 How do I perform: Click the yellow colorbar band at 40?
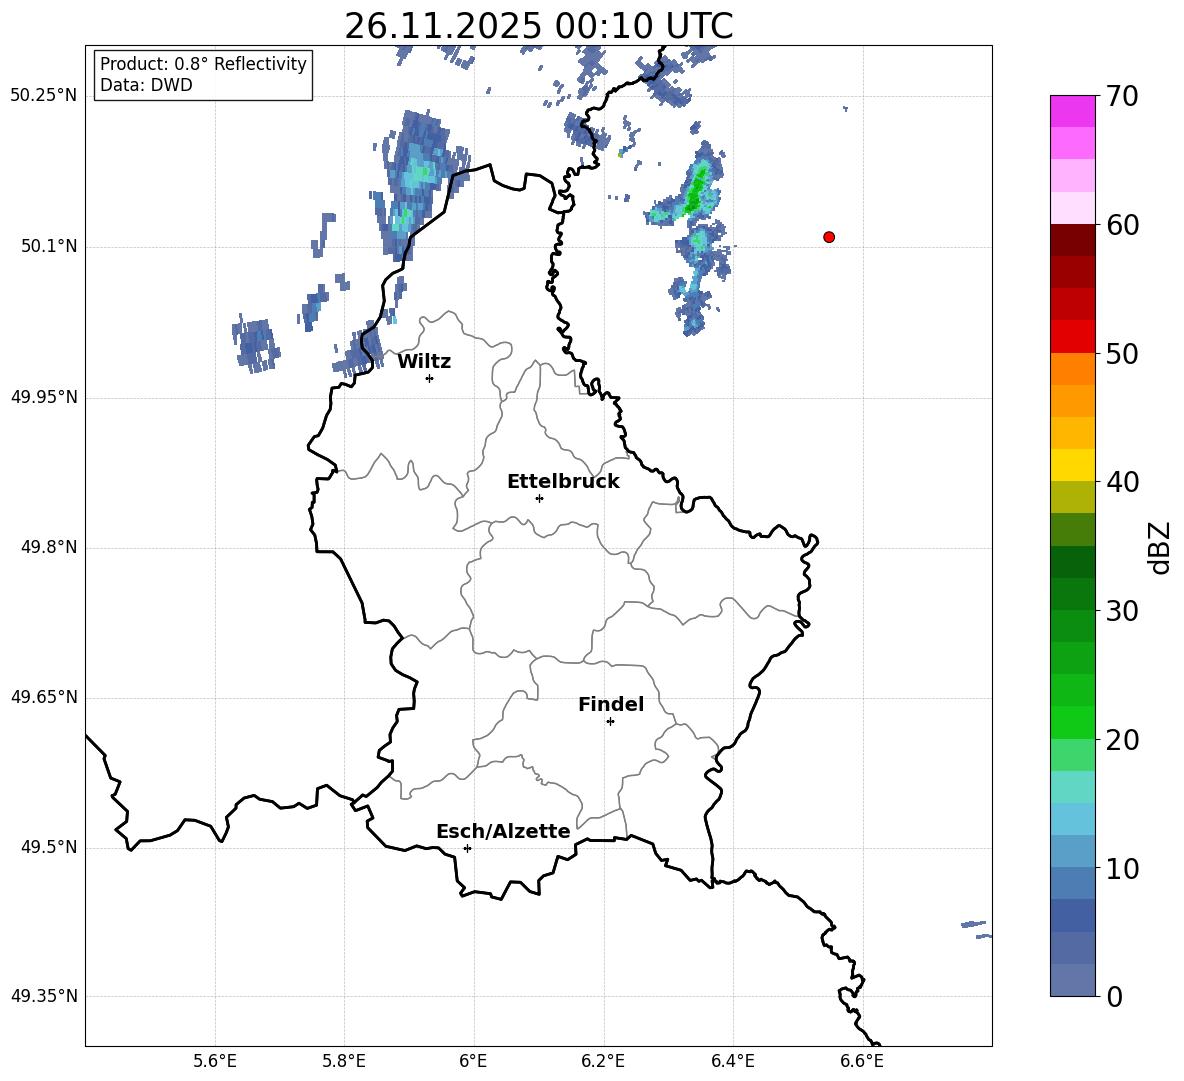pyautogui.click(x=1073, y=465)
